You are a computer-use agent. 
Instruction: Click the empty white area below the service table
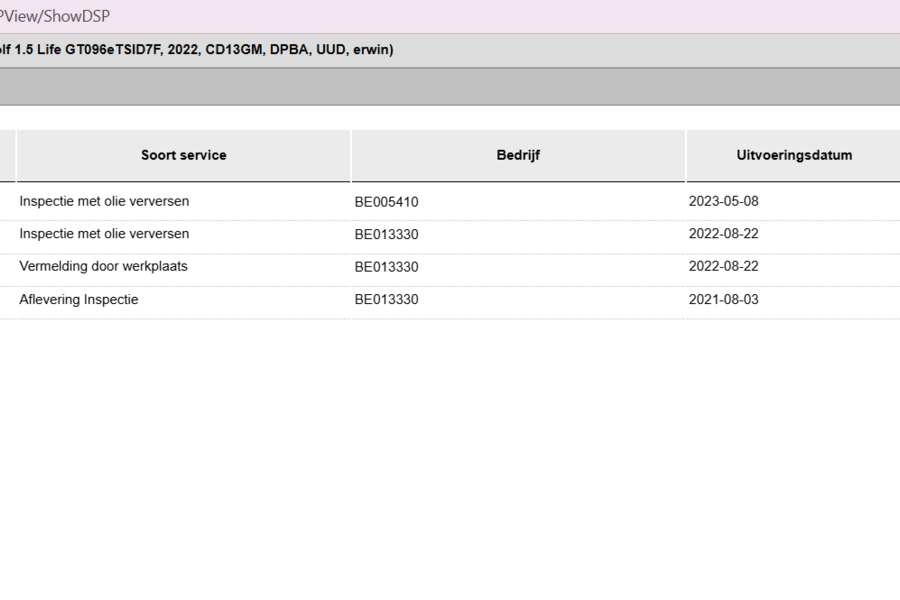click(x=450, y=459)
